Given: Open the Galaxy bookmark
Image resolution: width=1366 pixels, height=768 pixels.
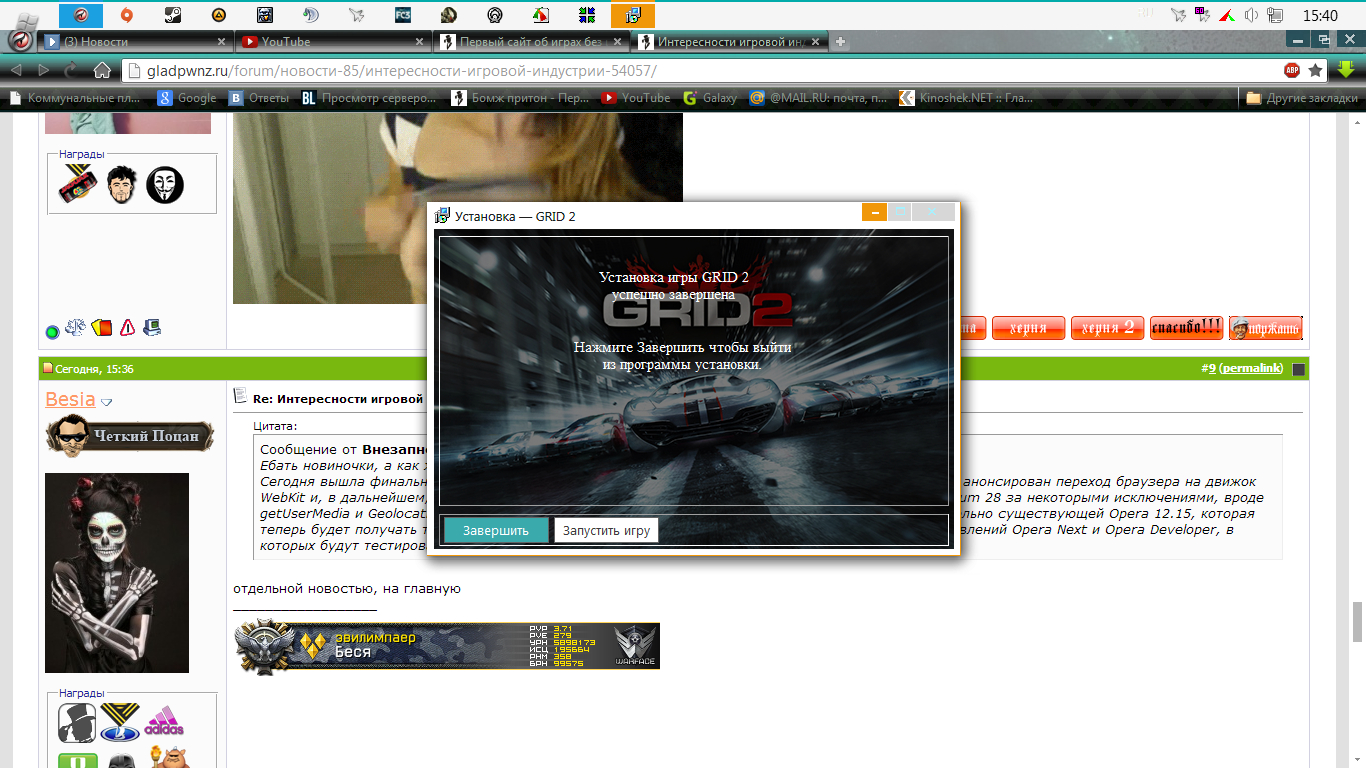Looking at the screenshot, I should coord(710,98).
